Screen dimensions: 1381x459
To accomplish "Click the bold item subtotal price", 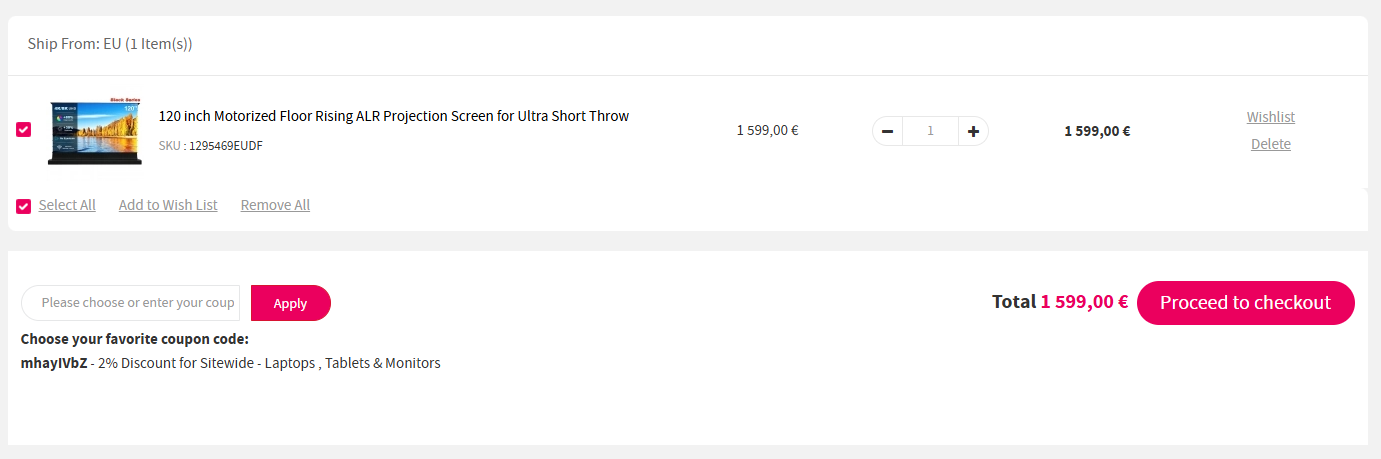I will [1097, 131].
